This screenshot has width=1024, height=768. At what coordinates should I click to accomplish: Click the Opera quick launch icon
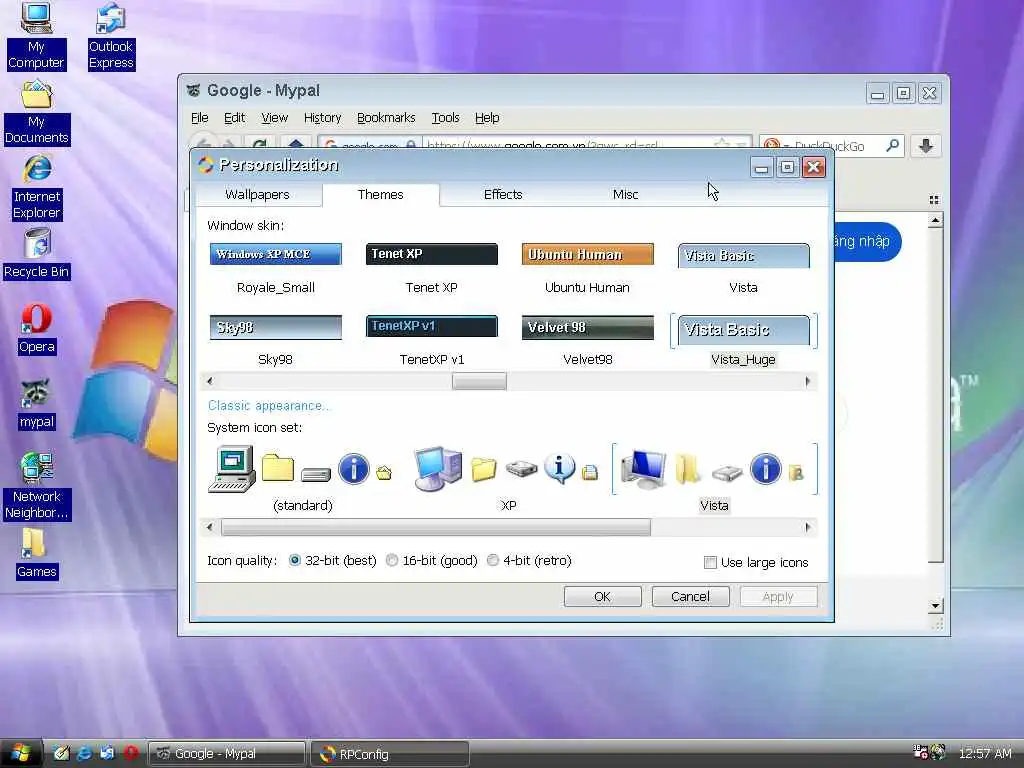131,753
